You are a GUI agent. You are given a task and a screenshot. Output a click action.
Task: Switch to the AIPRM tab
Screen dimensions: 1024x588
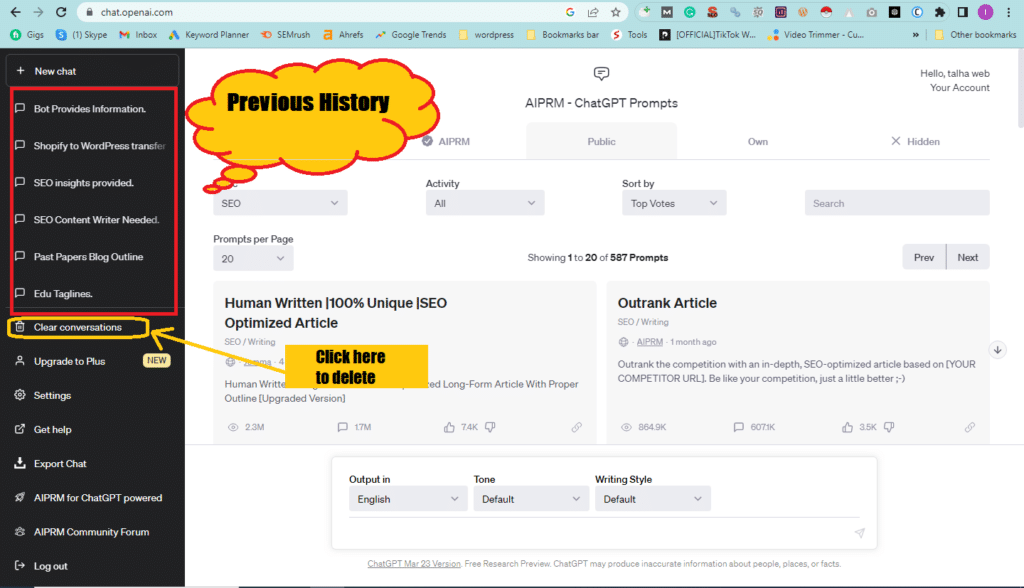coord(446,141)
